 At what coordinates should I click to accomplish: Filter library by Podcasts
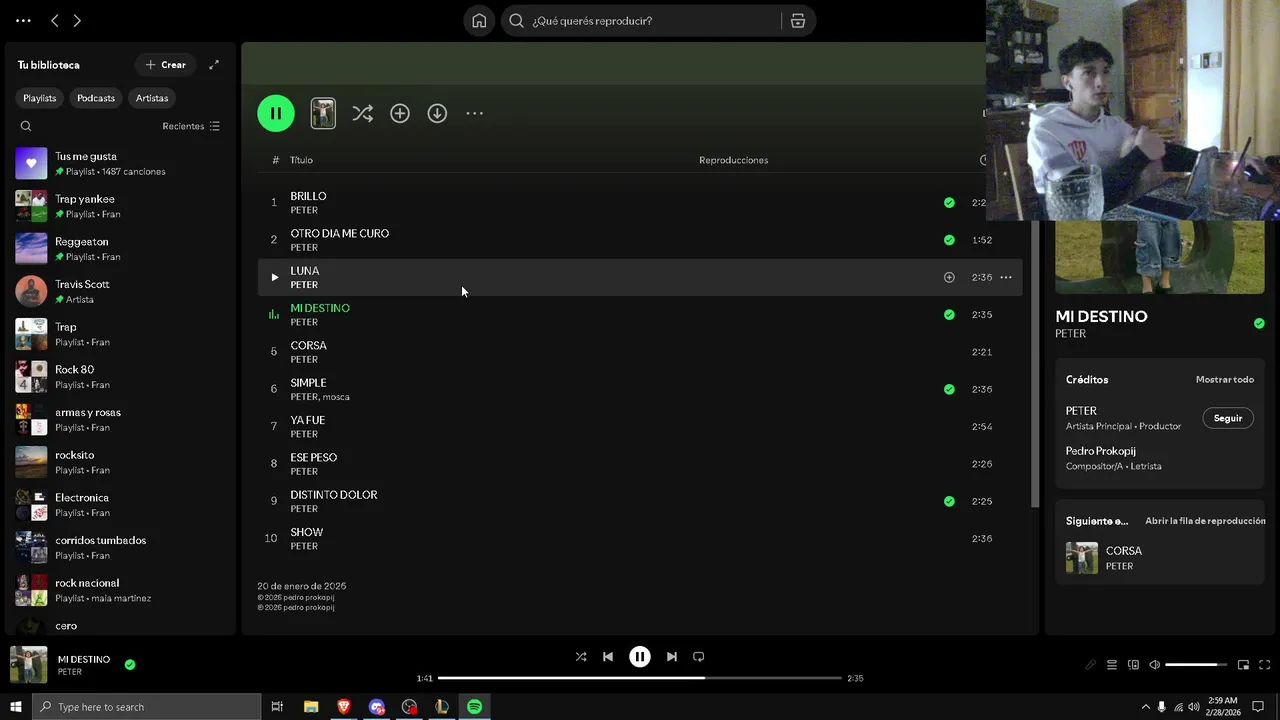tap(96, 98)
